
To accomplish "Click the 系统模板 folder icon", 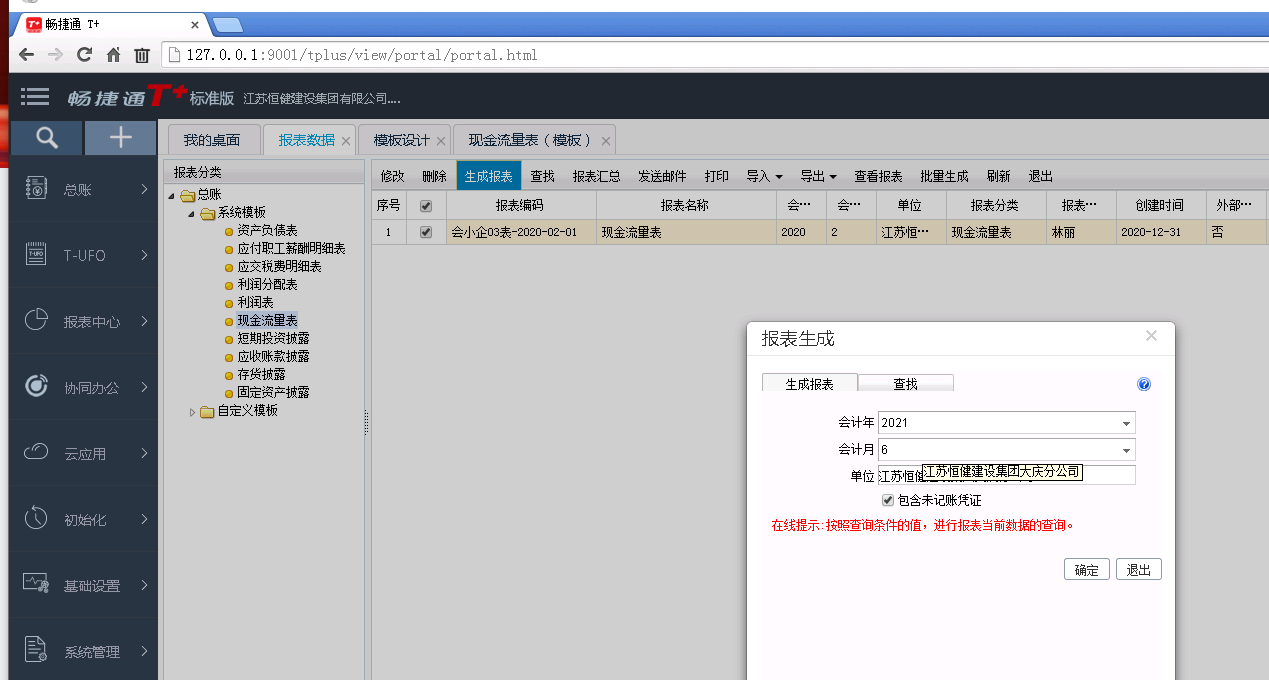I will pos(208,213).
